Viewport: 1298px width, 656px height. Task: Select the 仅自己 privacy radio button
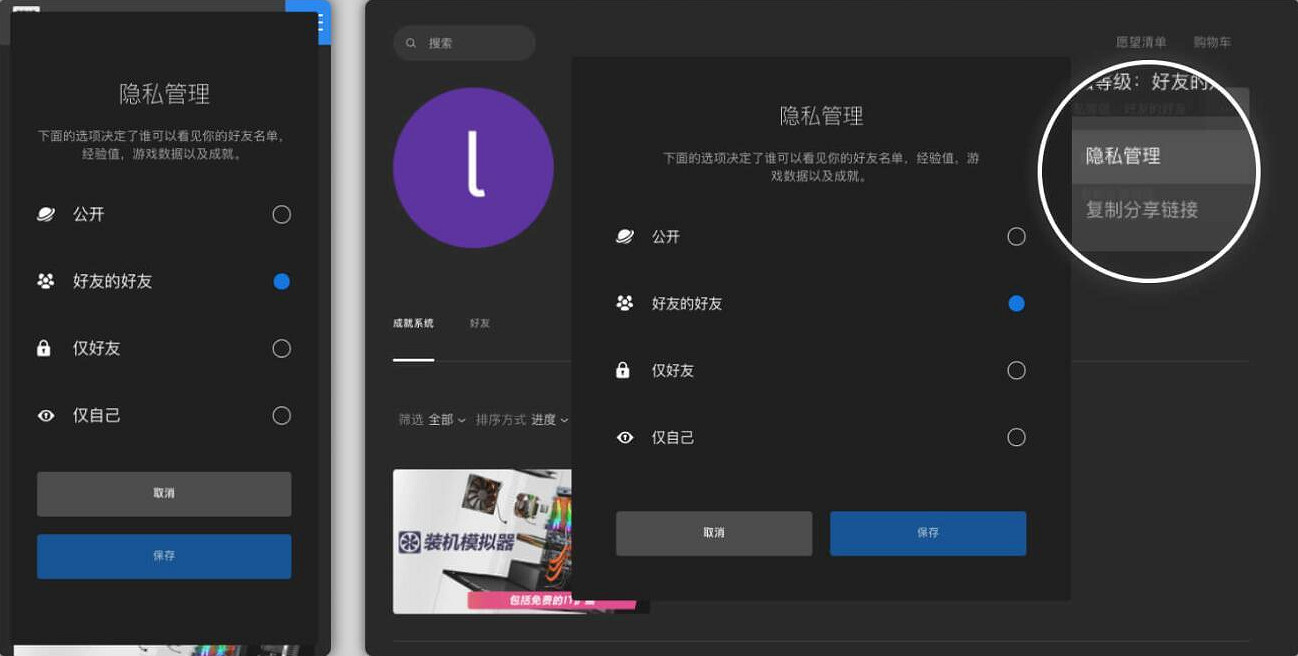pyautogui.click(x=1017, y=437)
